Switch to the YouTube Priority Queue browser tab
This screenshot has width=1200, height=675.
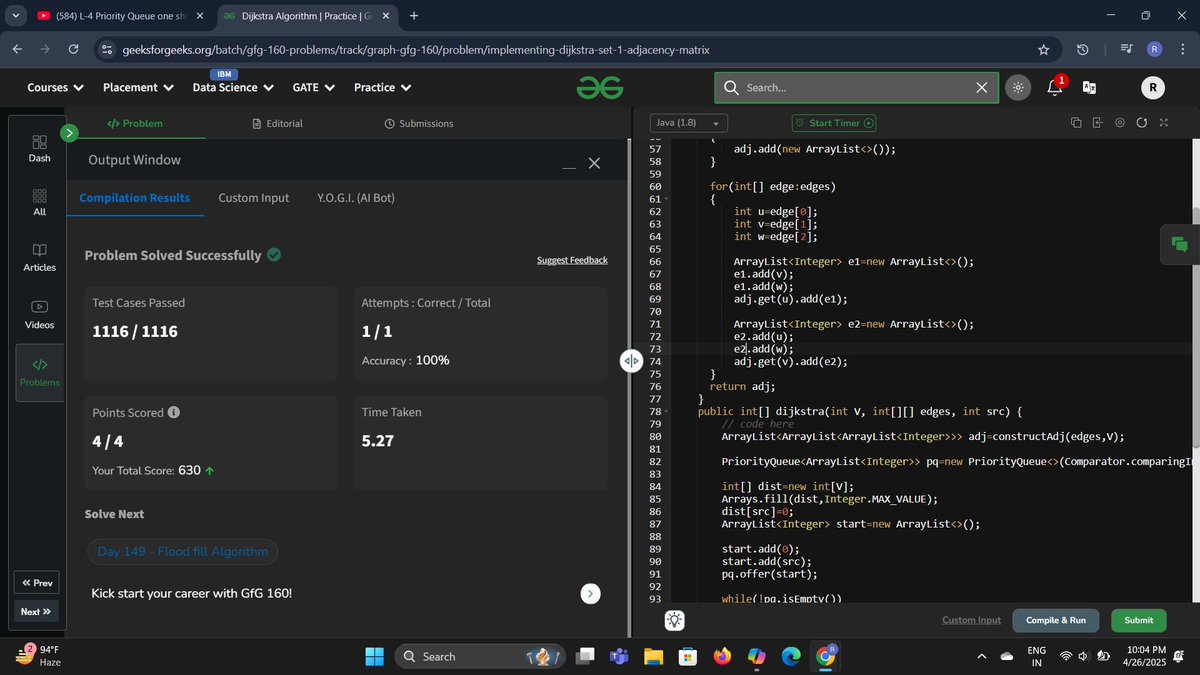pyautogui.click(x=120, y=15)
